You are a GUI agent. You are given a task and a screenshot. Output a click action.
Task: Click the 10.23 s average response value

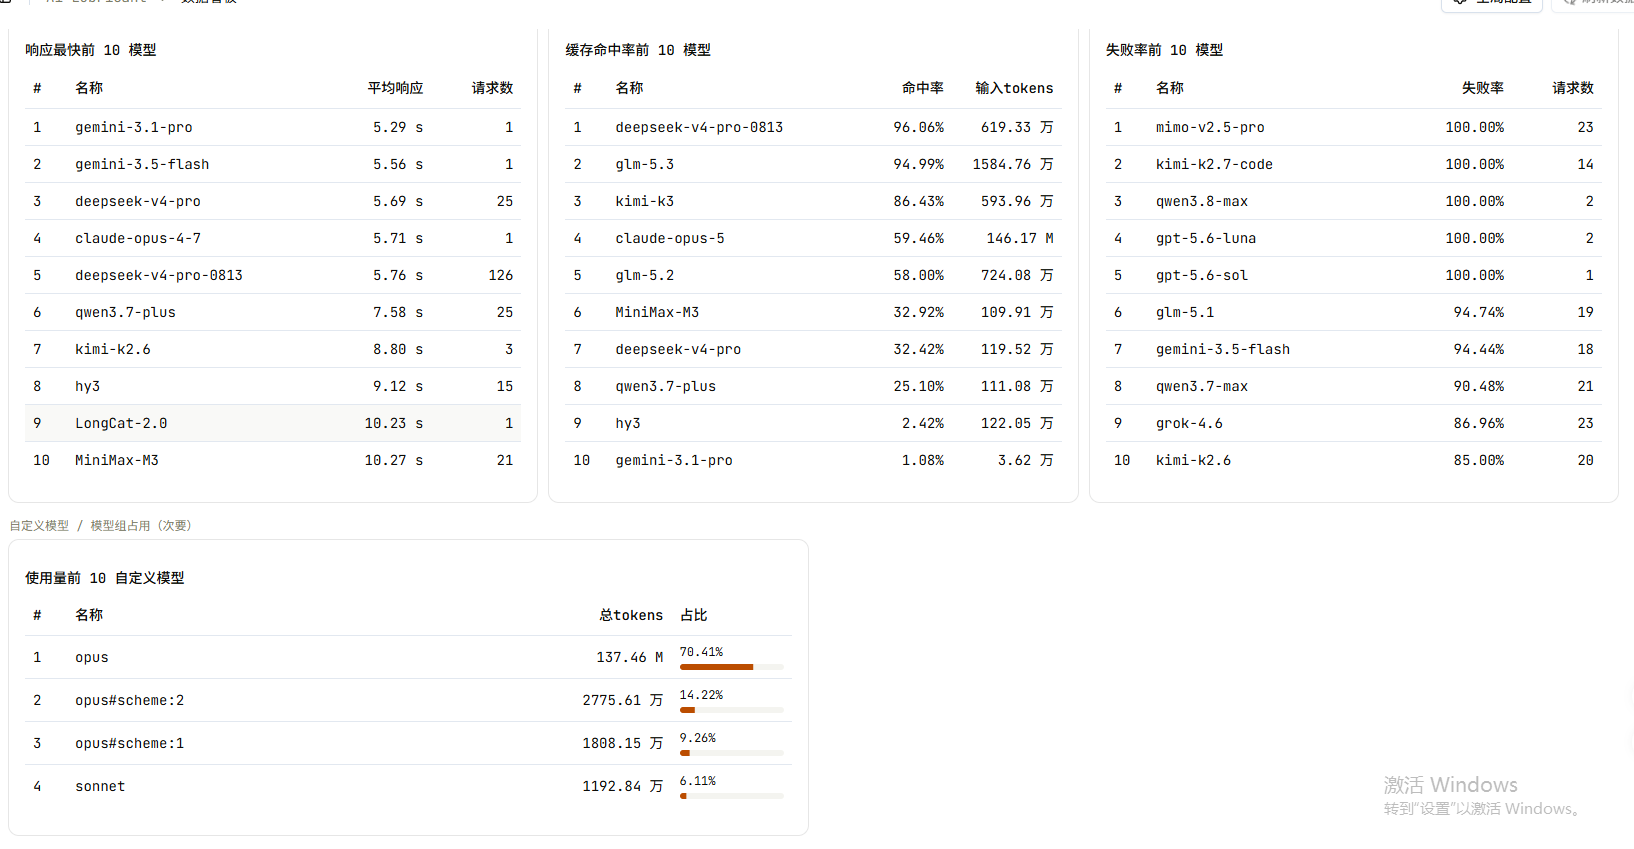coord(394,423)
